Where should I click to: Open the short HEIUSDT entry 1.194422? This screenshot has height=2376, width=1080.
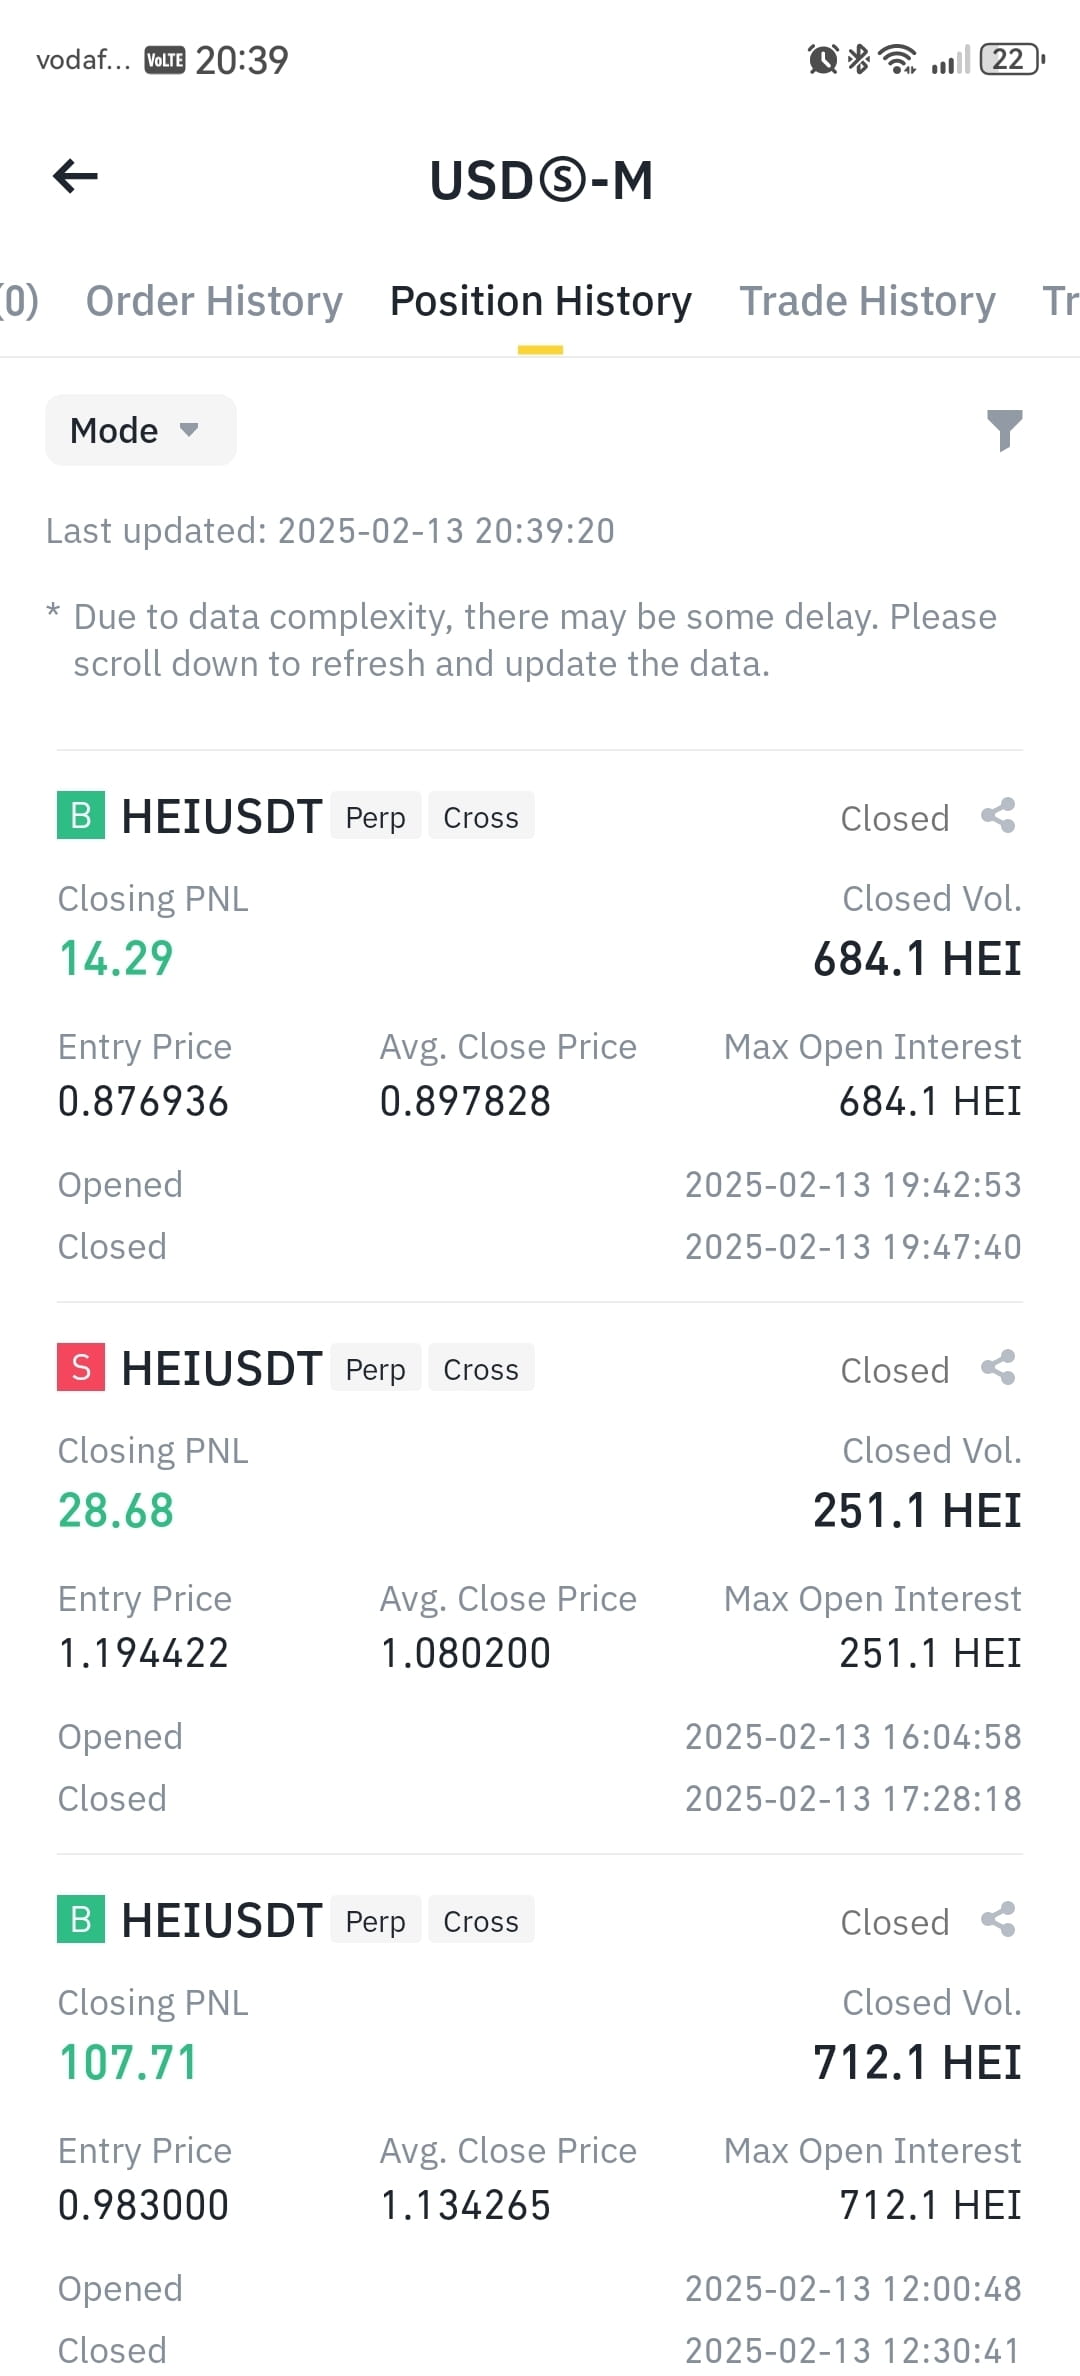coord(540,1578)
